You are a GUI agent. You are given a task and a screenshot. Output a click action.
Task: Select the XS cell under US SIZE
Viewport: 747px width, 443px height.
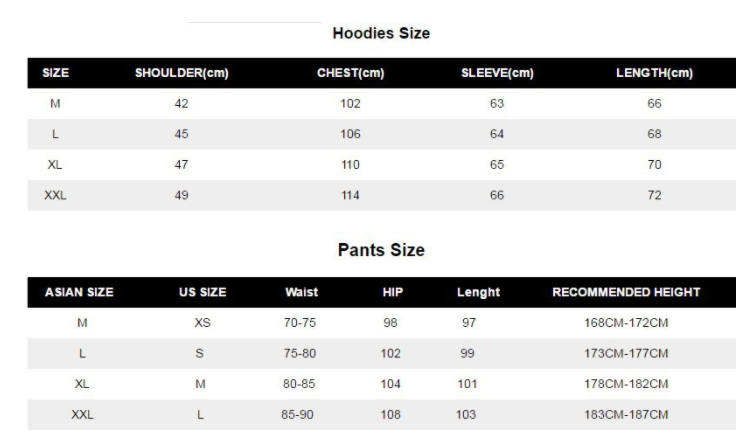coord(202,323)
